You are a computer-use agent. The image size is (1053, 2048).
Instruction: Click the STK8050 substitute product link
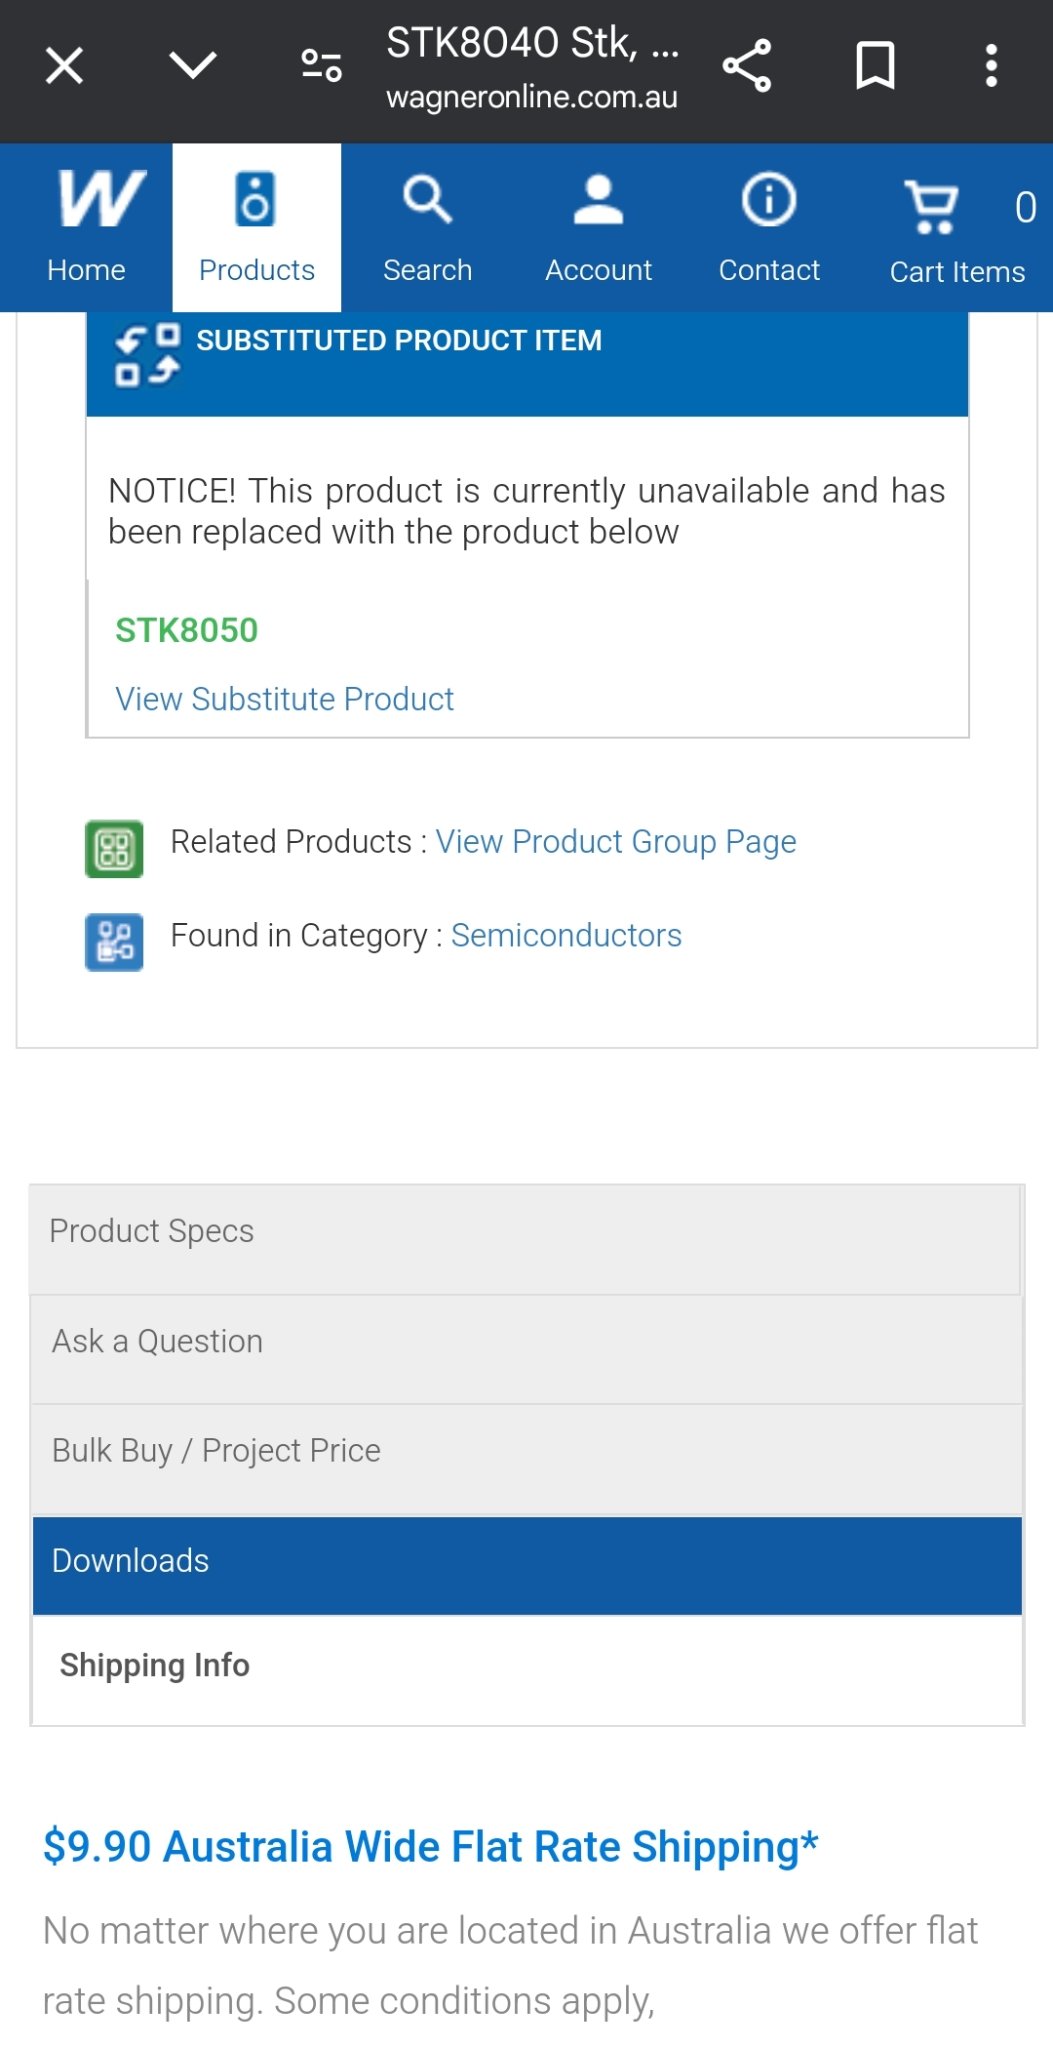coord(187,631)
